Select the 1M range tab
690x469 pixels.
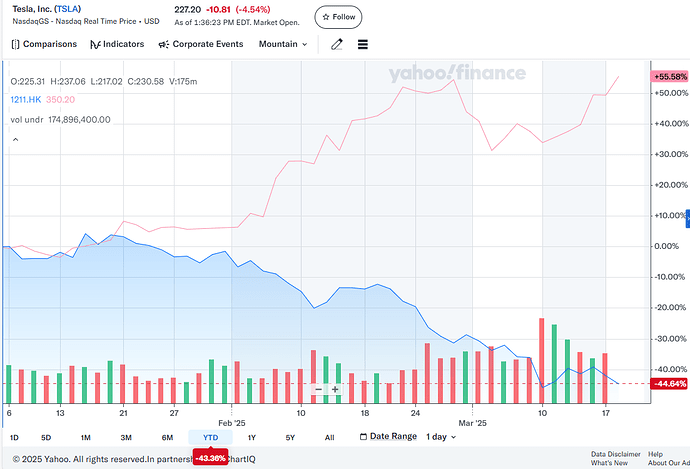pyautogui.click(x=85, y=437)
